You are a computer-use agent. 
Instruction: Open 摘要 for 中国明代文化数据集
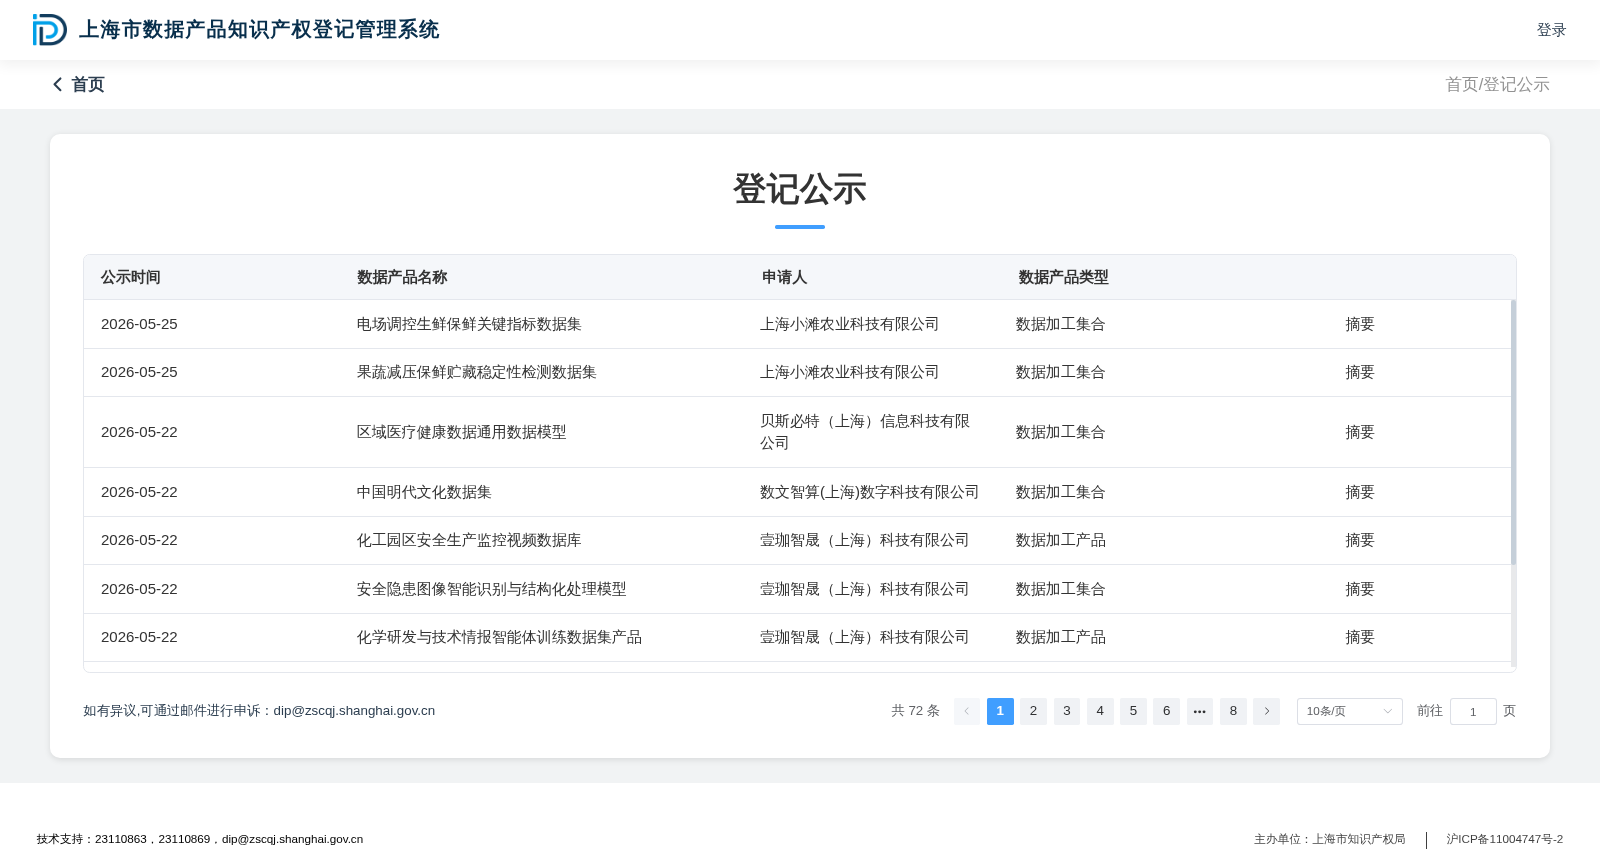point(1360,492)
